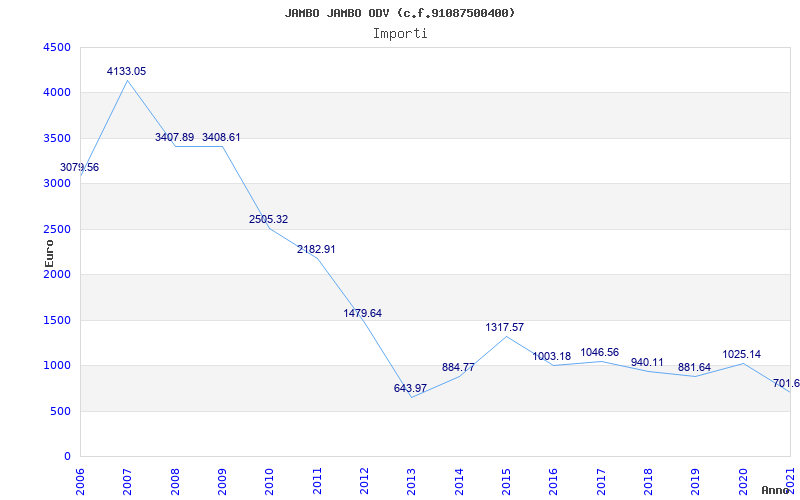Click the Importi subtitle
This screenshot has height=500, width=800.
400,33
